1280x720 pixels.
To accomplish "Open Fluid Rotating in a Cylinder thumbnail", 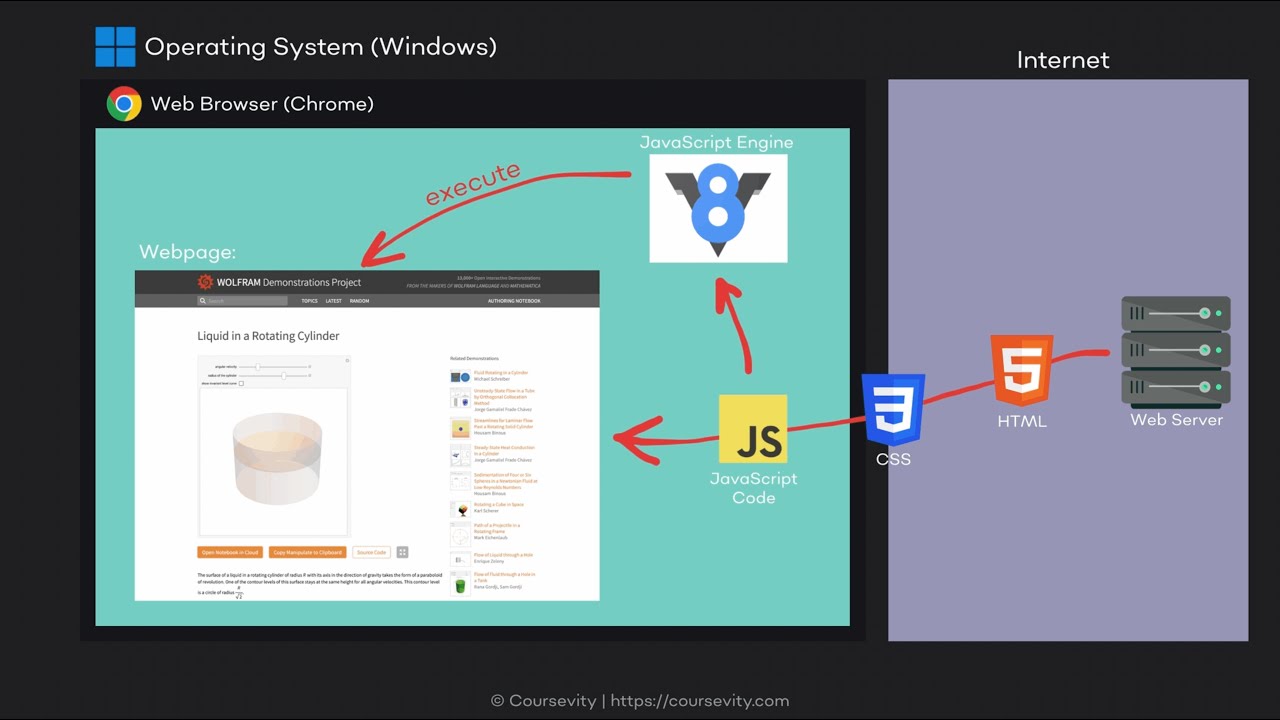I will (460, 377).
